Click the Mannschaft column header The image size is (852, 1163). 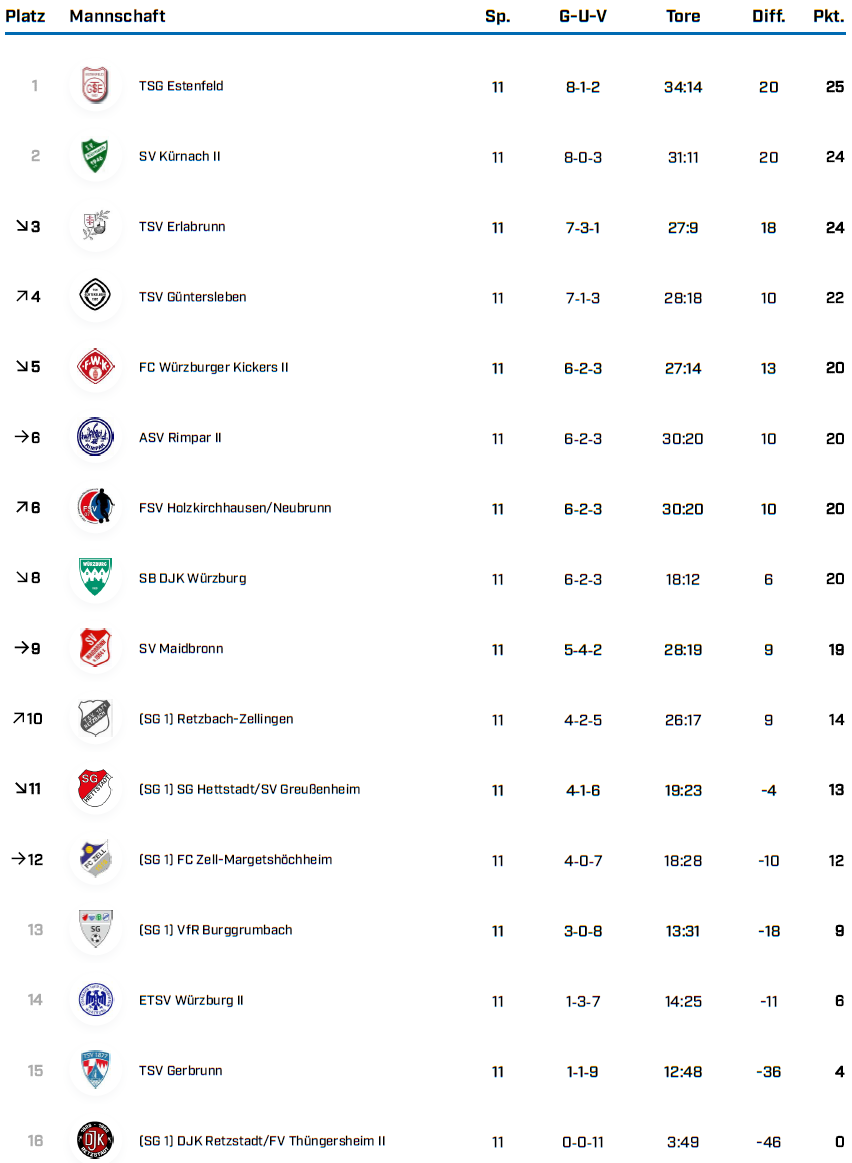click(x=117, y=16)
